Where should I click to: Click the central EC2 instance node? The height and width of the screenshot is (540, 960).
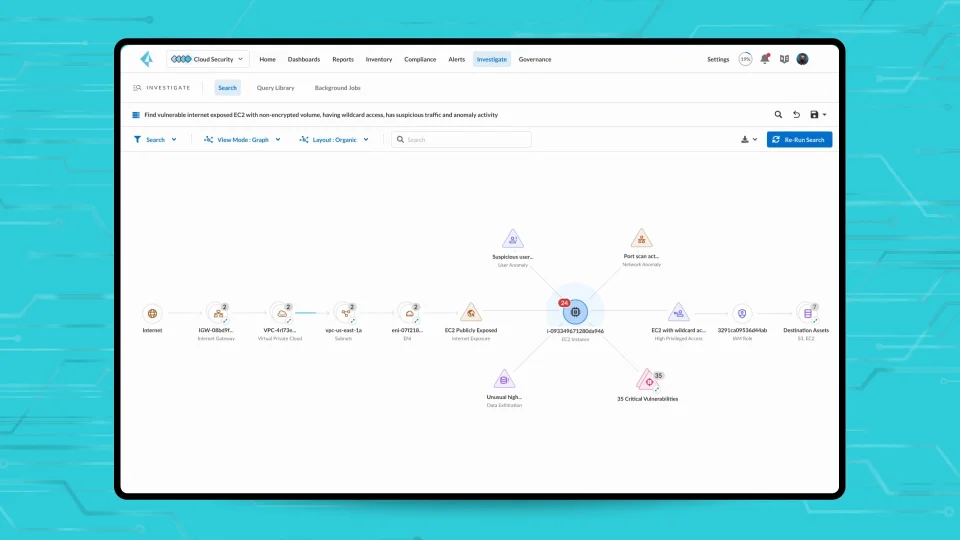tap(575, 312)
